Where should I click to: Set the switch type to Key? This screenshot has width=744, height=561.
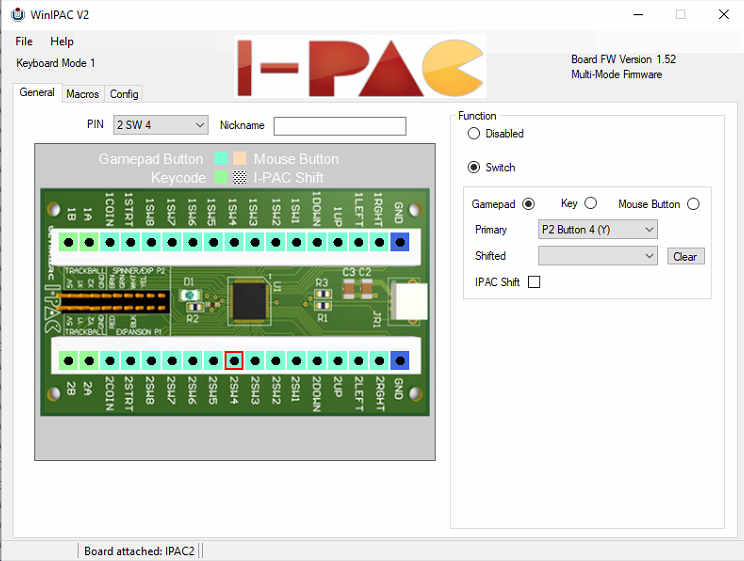click(590, 203)
